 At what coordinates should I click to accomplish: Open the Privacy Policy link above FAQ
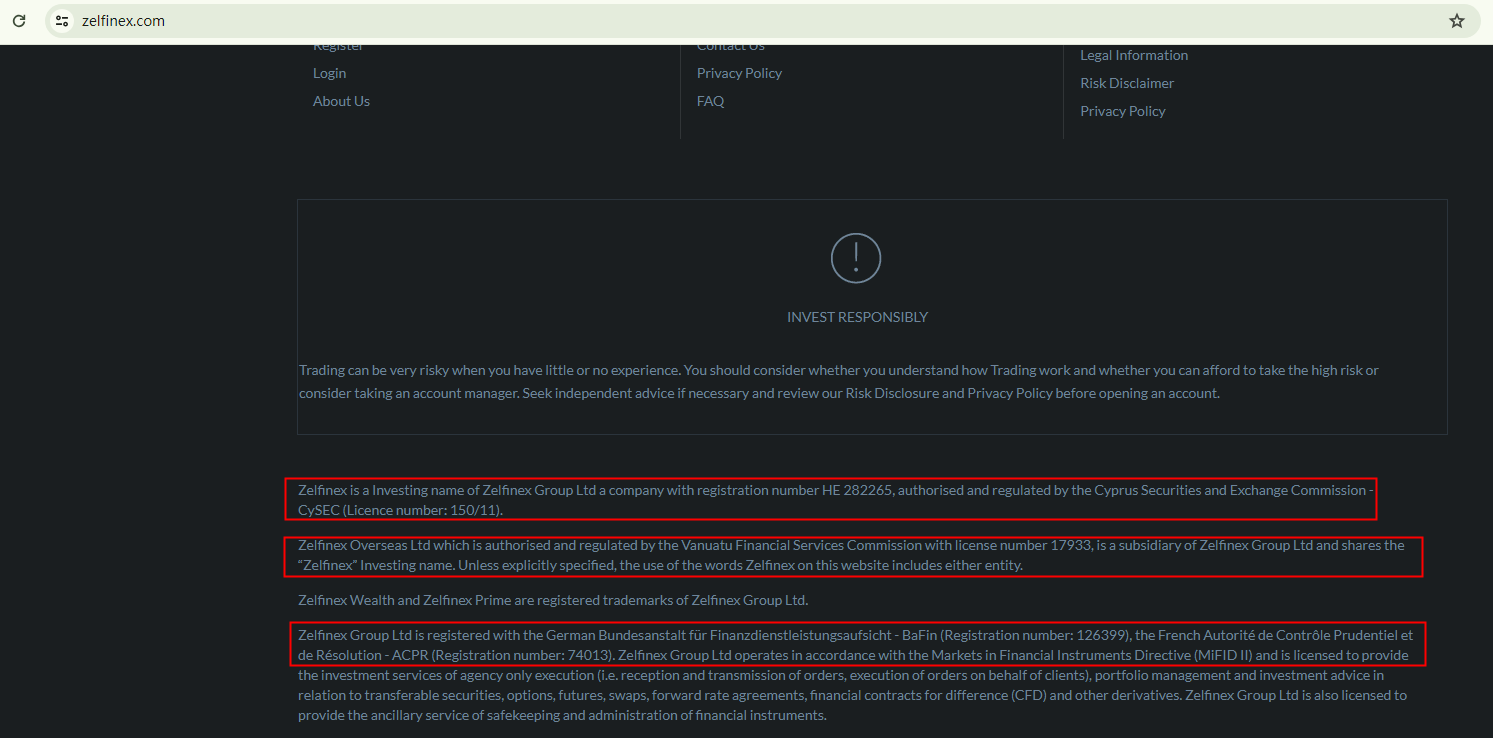[739, 73]
